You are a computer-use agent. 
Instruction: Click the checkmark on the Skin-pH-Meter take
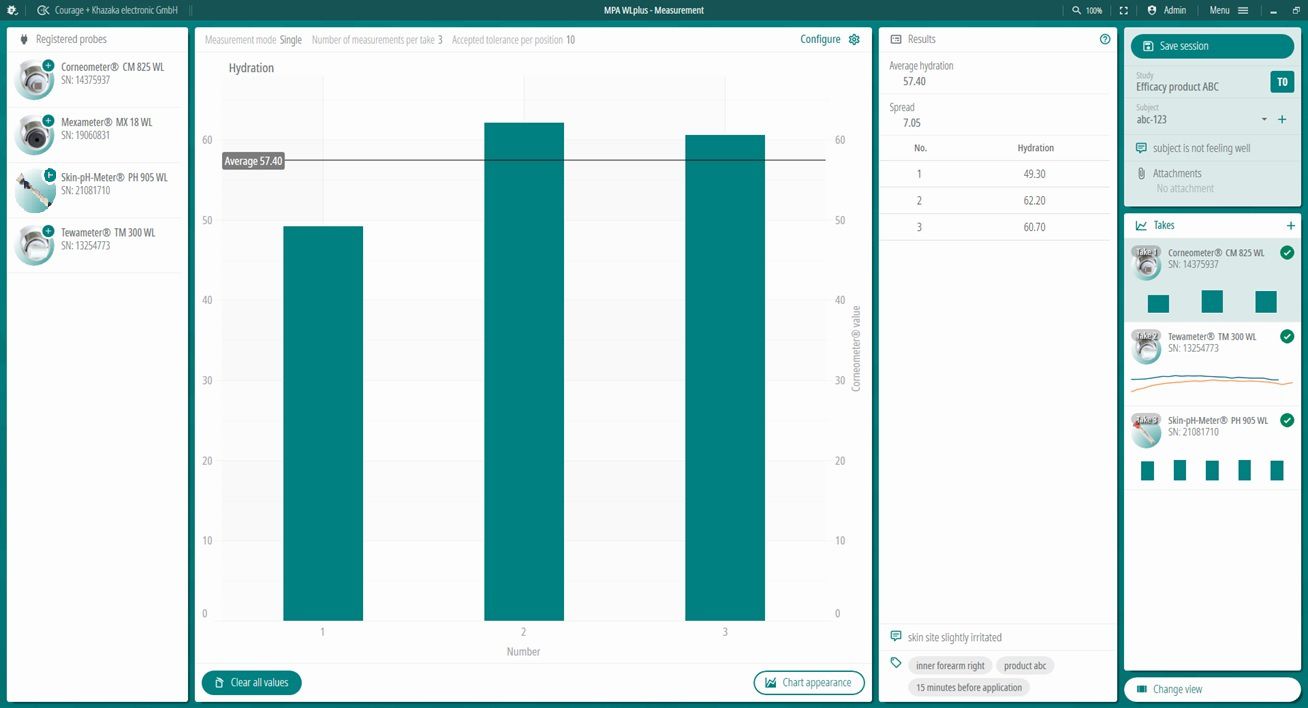pos(1287,420)
